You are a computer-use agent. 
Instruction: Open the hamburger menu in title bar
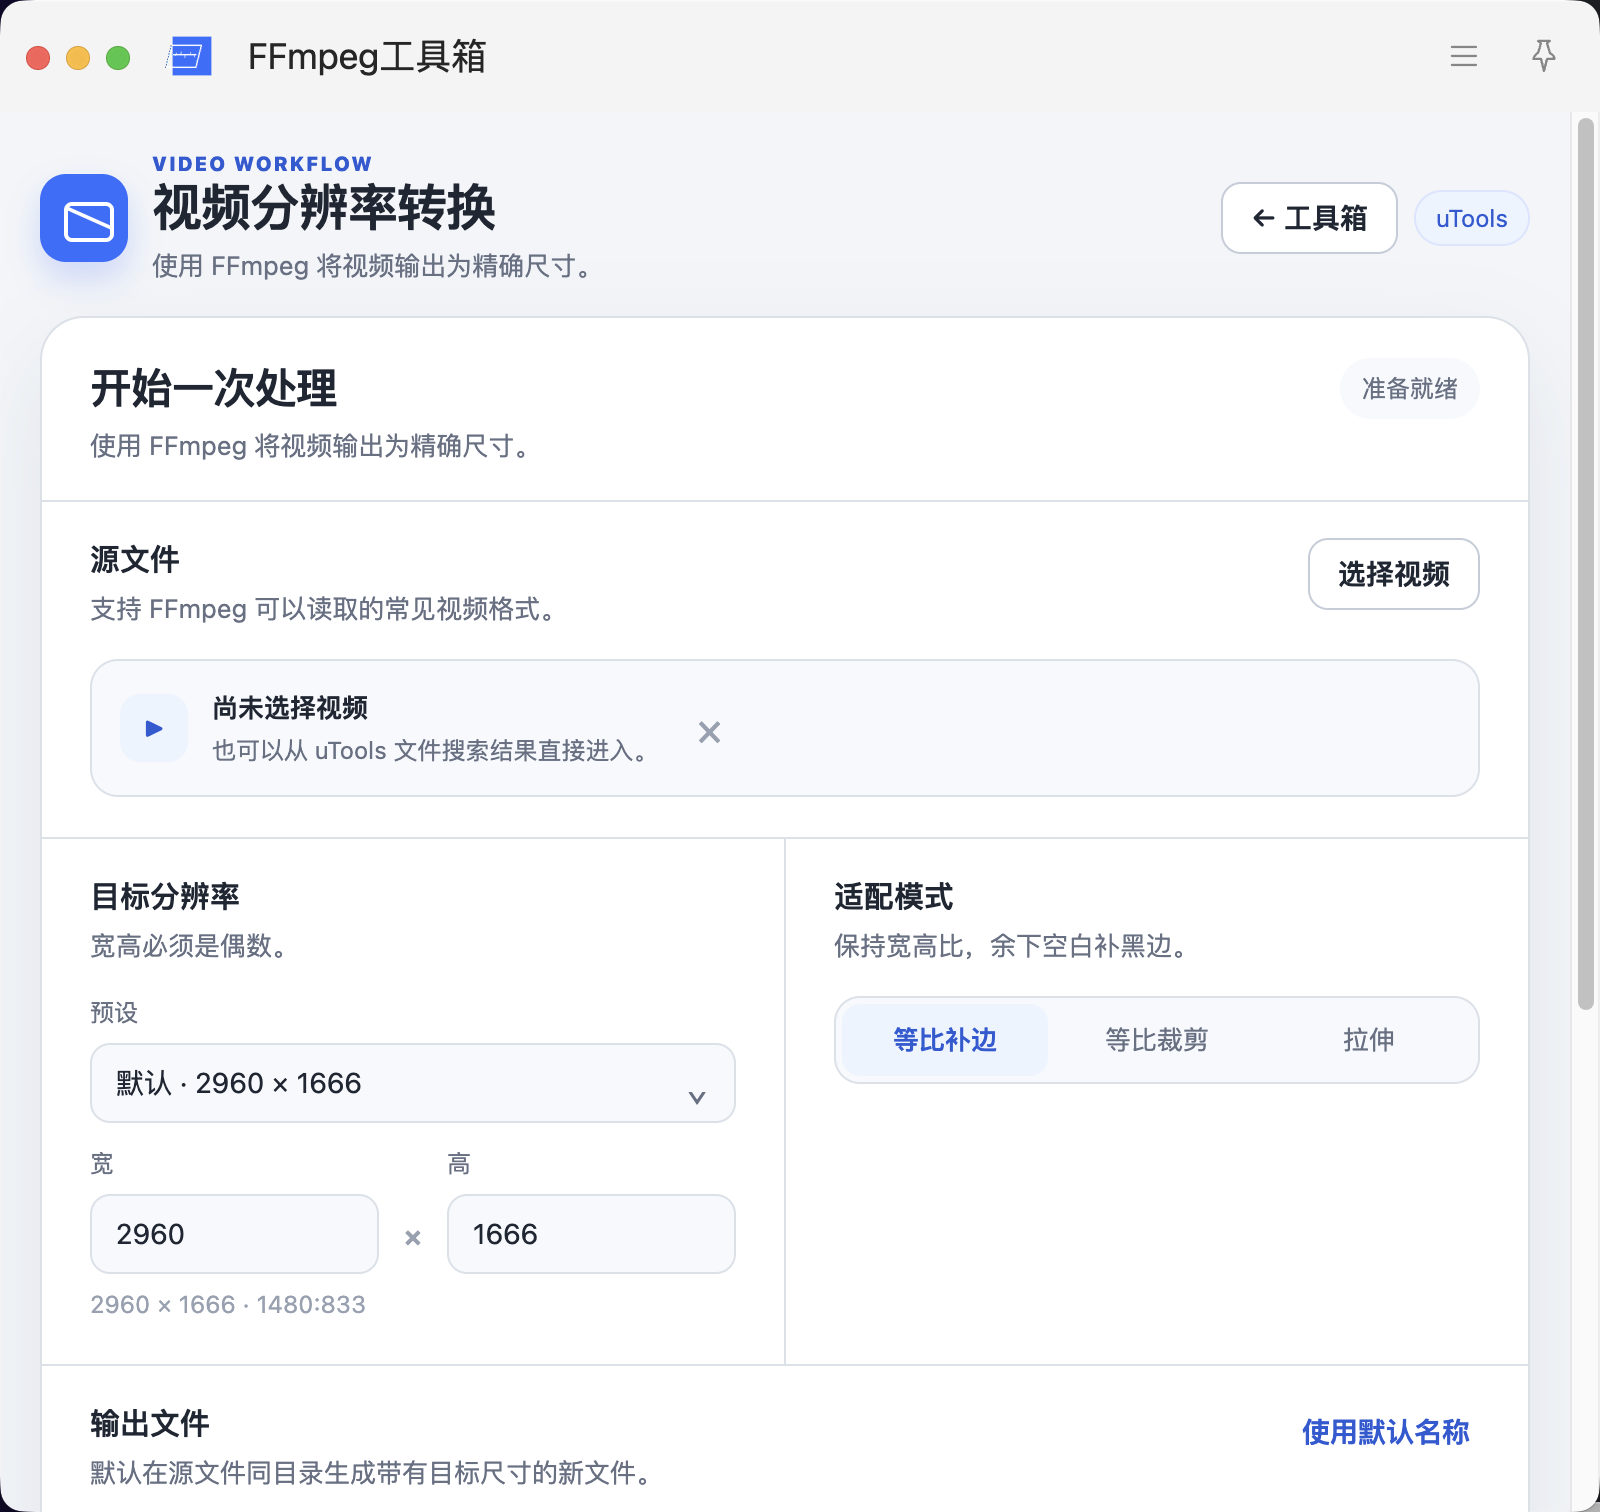tap(1464, 56)
